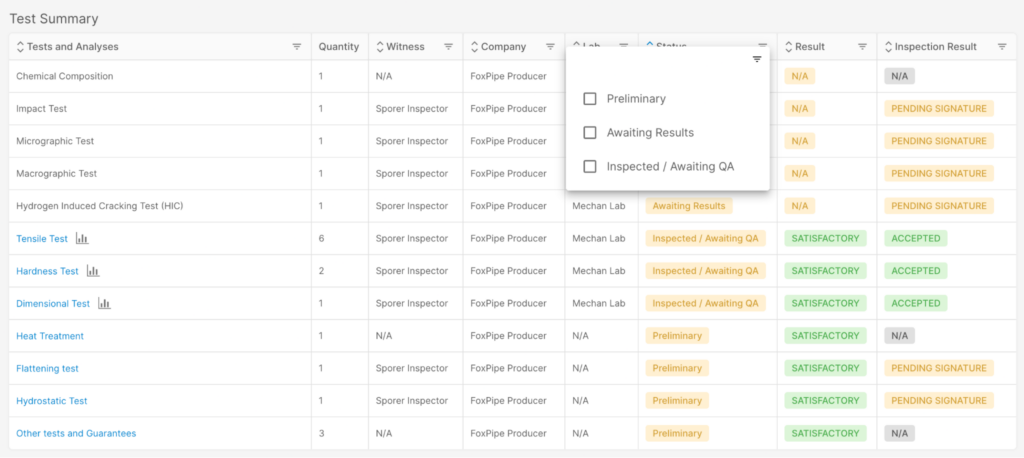1024x458 pixels.
Task: Open the Result column filter icon
Action: pyautogui.click(x=862, y=47)
